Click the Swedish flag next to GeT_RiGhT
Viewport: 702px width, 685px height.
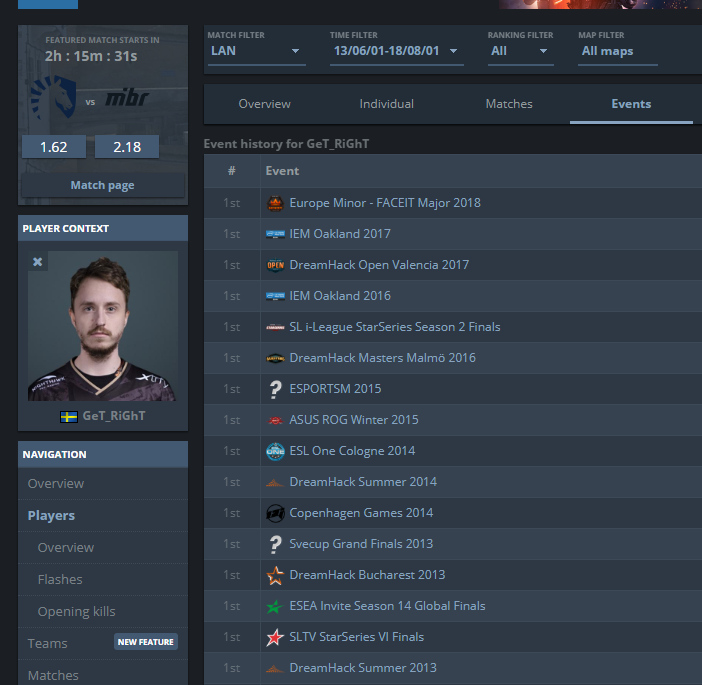[69, 417]
